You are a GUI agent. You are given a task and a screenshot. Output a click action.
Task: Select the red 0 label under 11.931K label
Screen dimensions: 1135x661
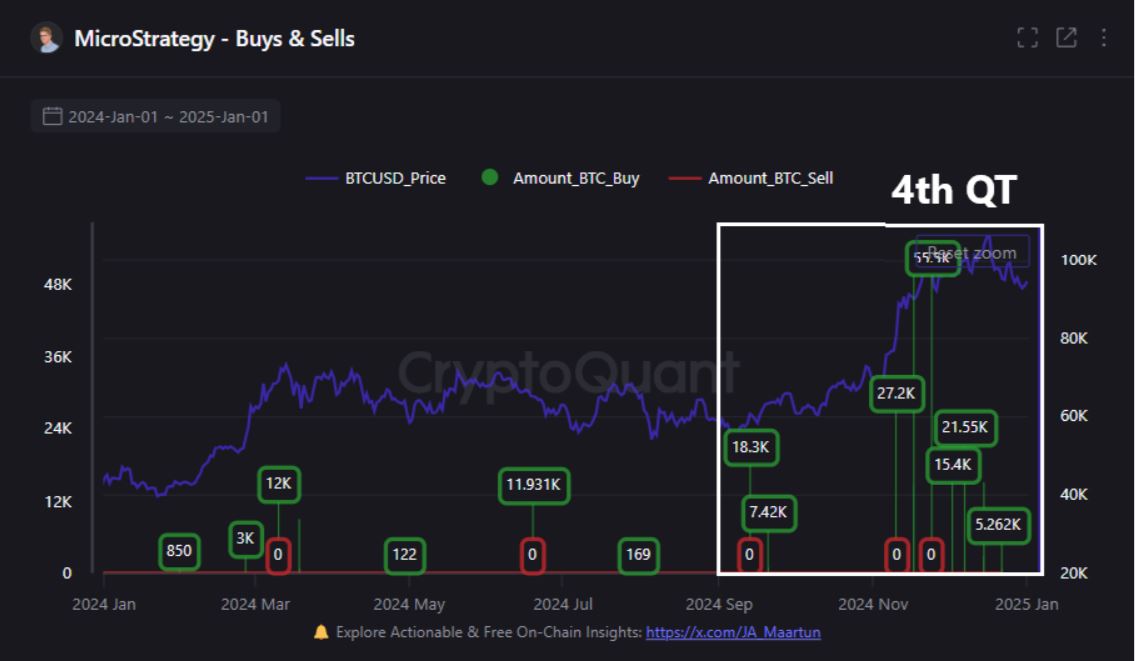[533, 555]
